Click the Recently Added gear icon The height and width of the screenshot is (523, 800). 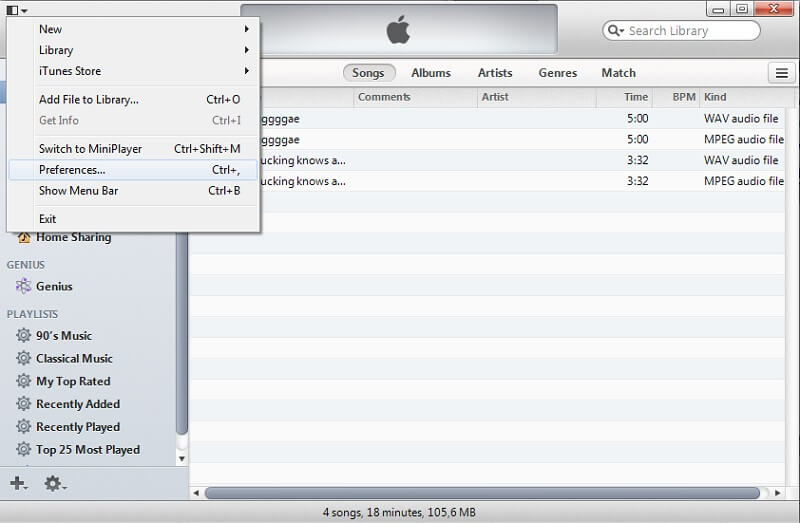(23, 404)
